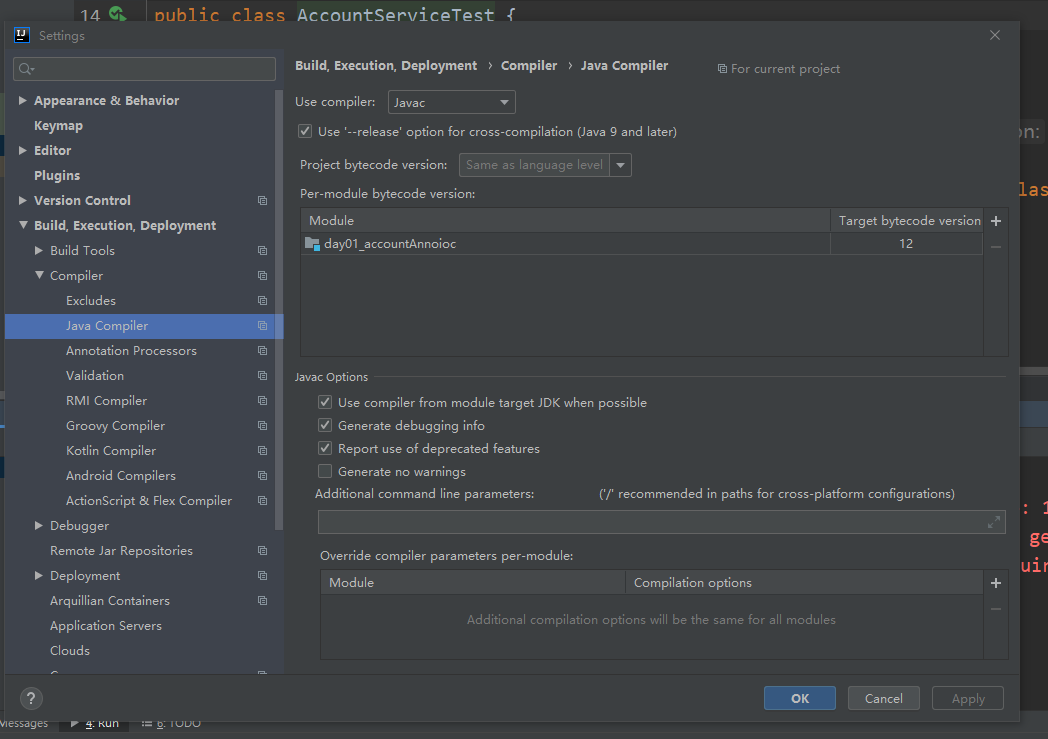Viewport: 1048px width, 739px height.
Task: Open Keymap settings page
Action: click(x=58, y=126)
